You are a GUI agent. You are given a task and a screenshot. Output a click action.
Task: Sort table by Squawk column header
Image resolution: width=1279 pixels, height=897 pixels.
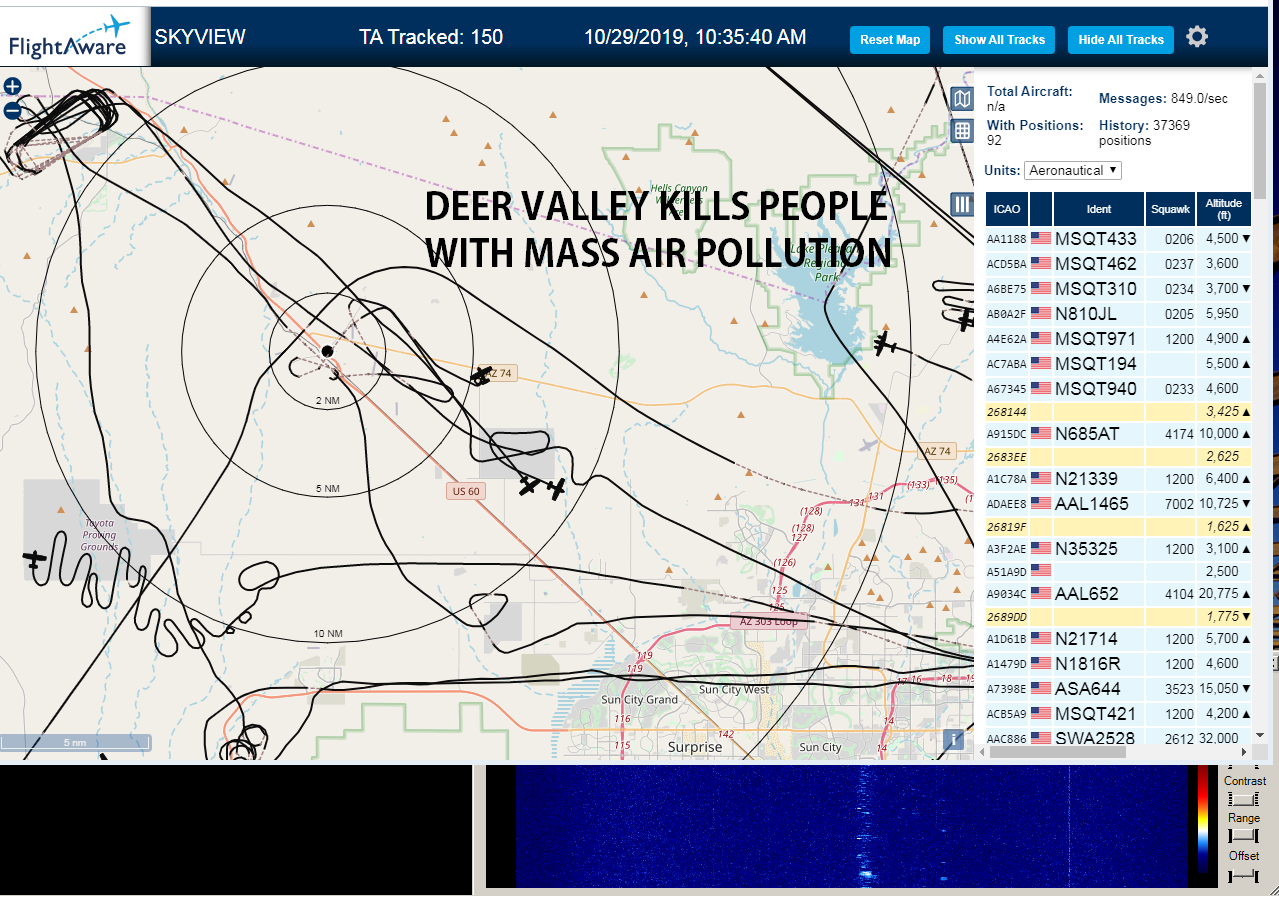(1170, 209)
